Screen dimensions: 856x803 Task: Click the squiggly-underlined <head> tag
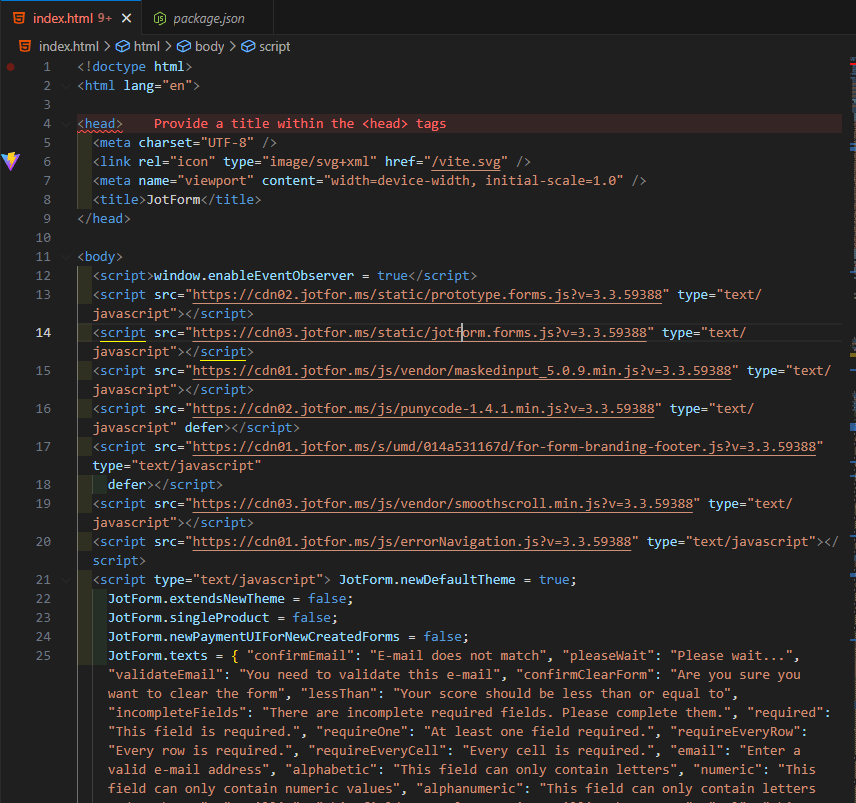[x=100, y=124]
